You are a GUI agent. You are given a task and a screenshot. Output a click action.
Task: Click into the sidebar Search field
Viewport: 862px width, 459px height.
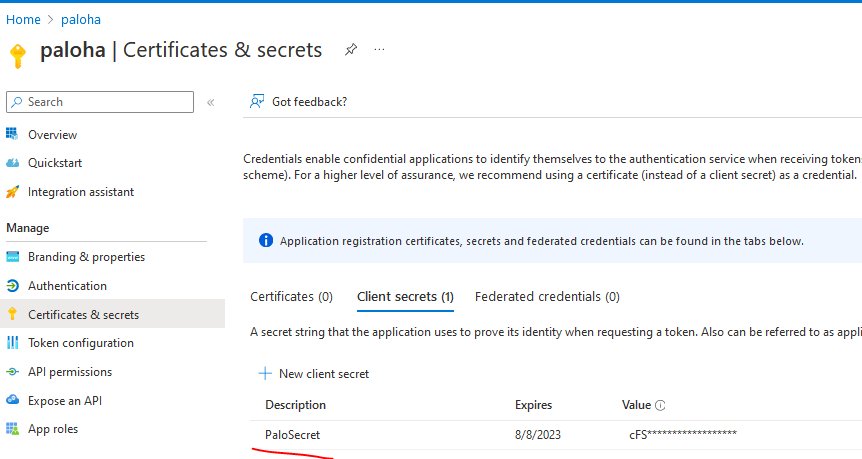click(100, 102)
